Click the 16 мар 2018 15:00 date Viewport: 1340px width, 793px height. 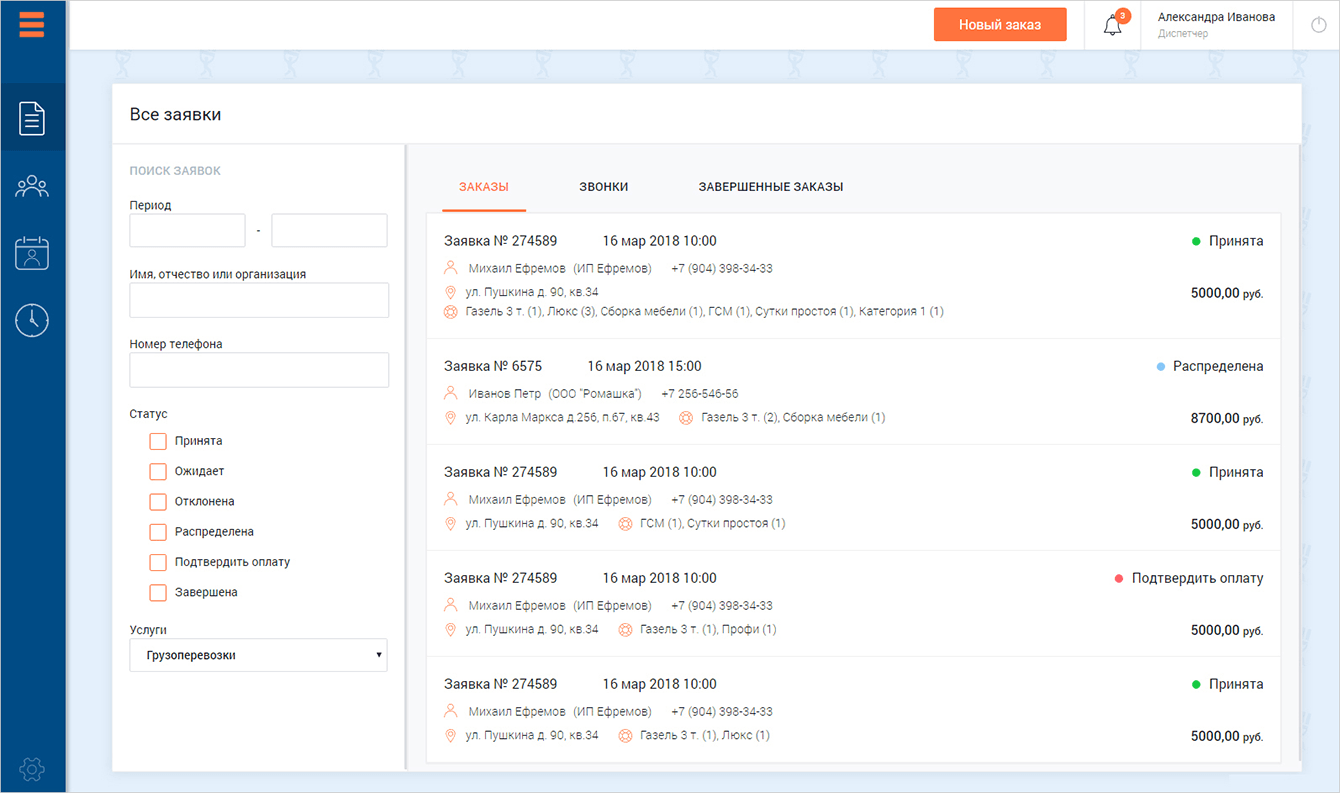644,366
